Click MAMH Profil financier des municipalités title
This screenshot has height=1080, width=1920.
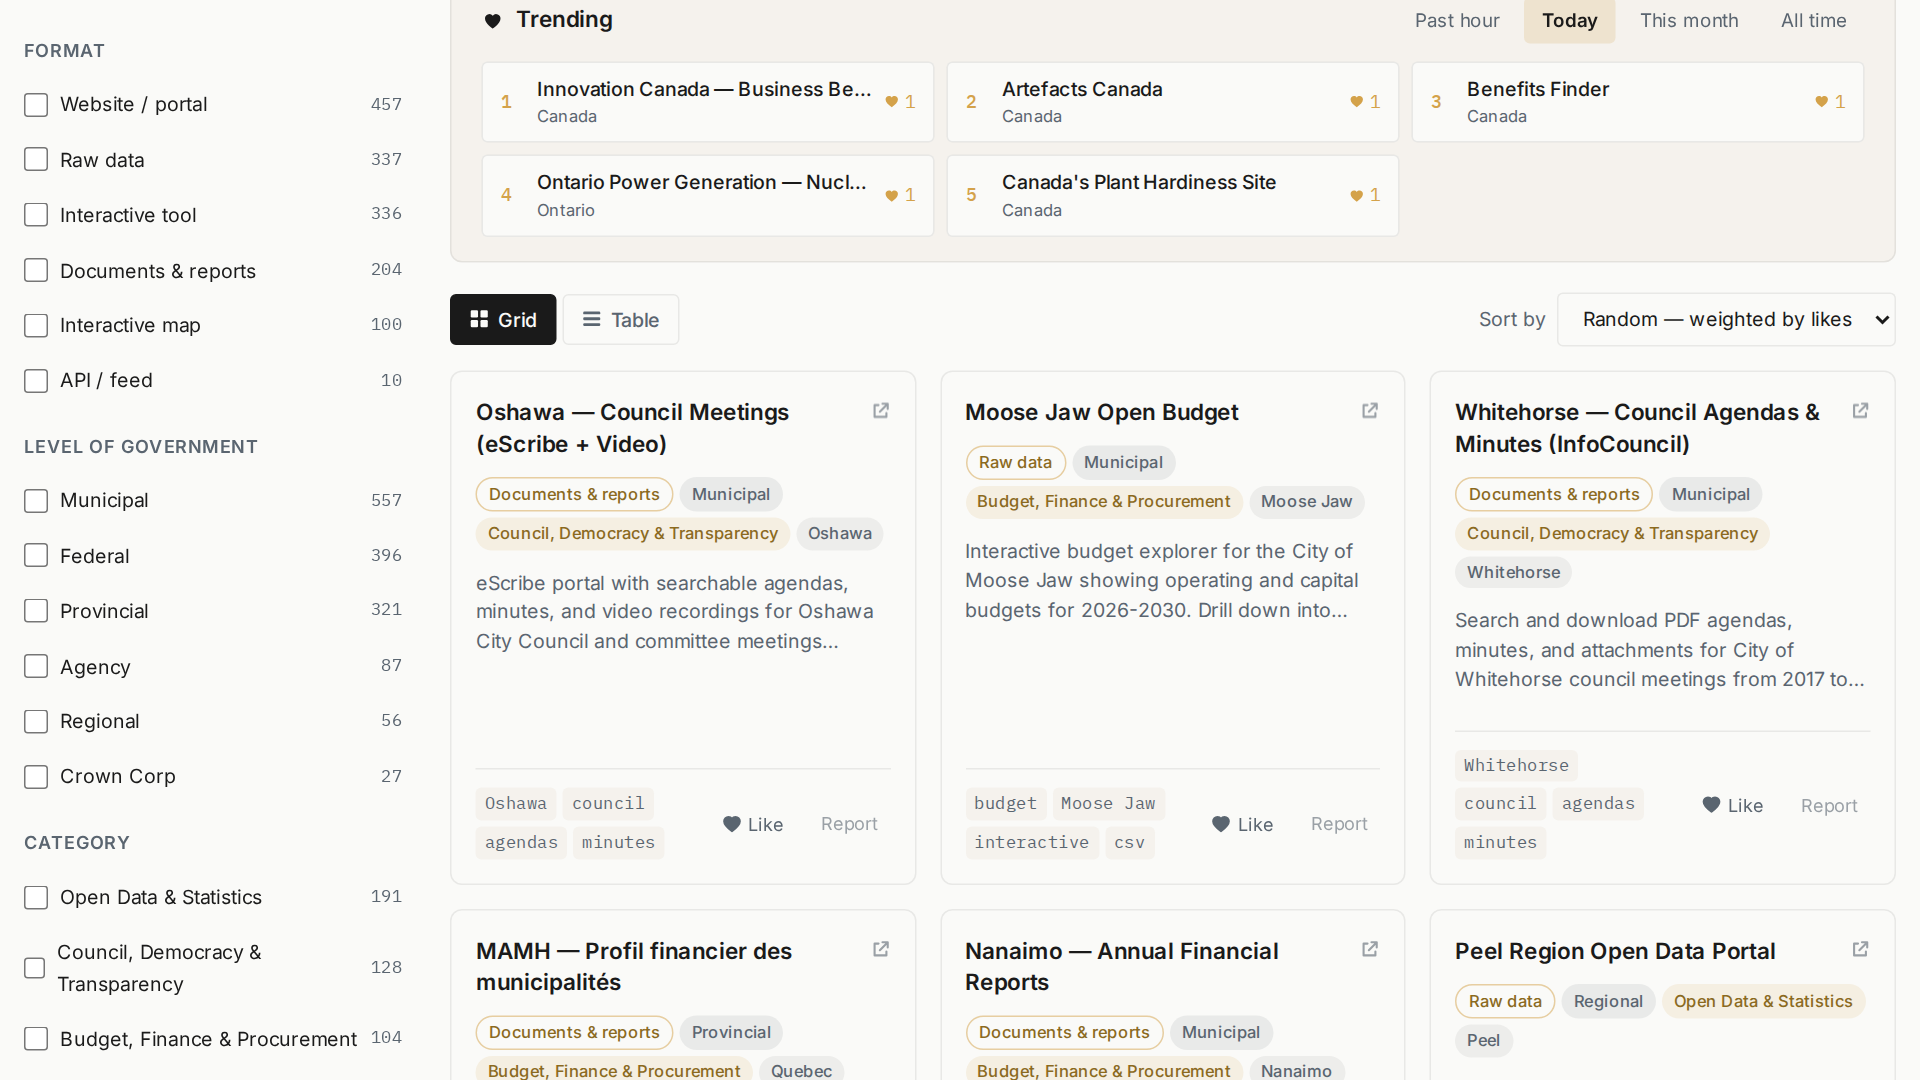coord(634,966)
